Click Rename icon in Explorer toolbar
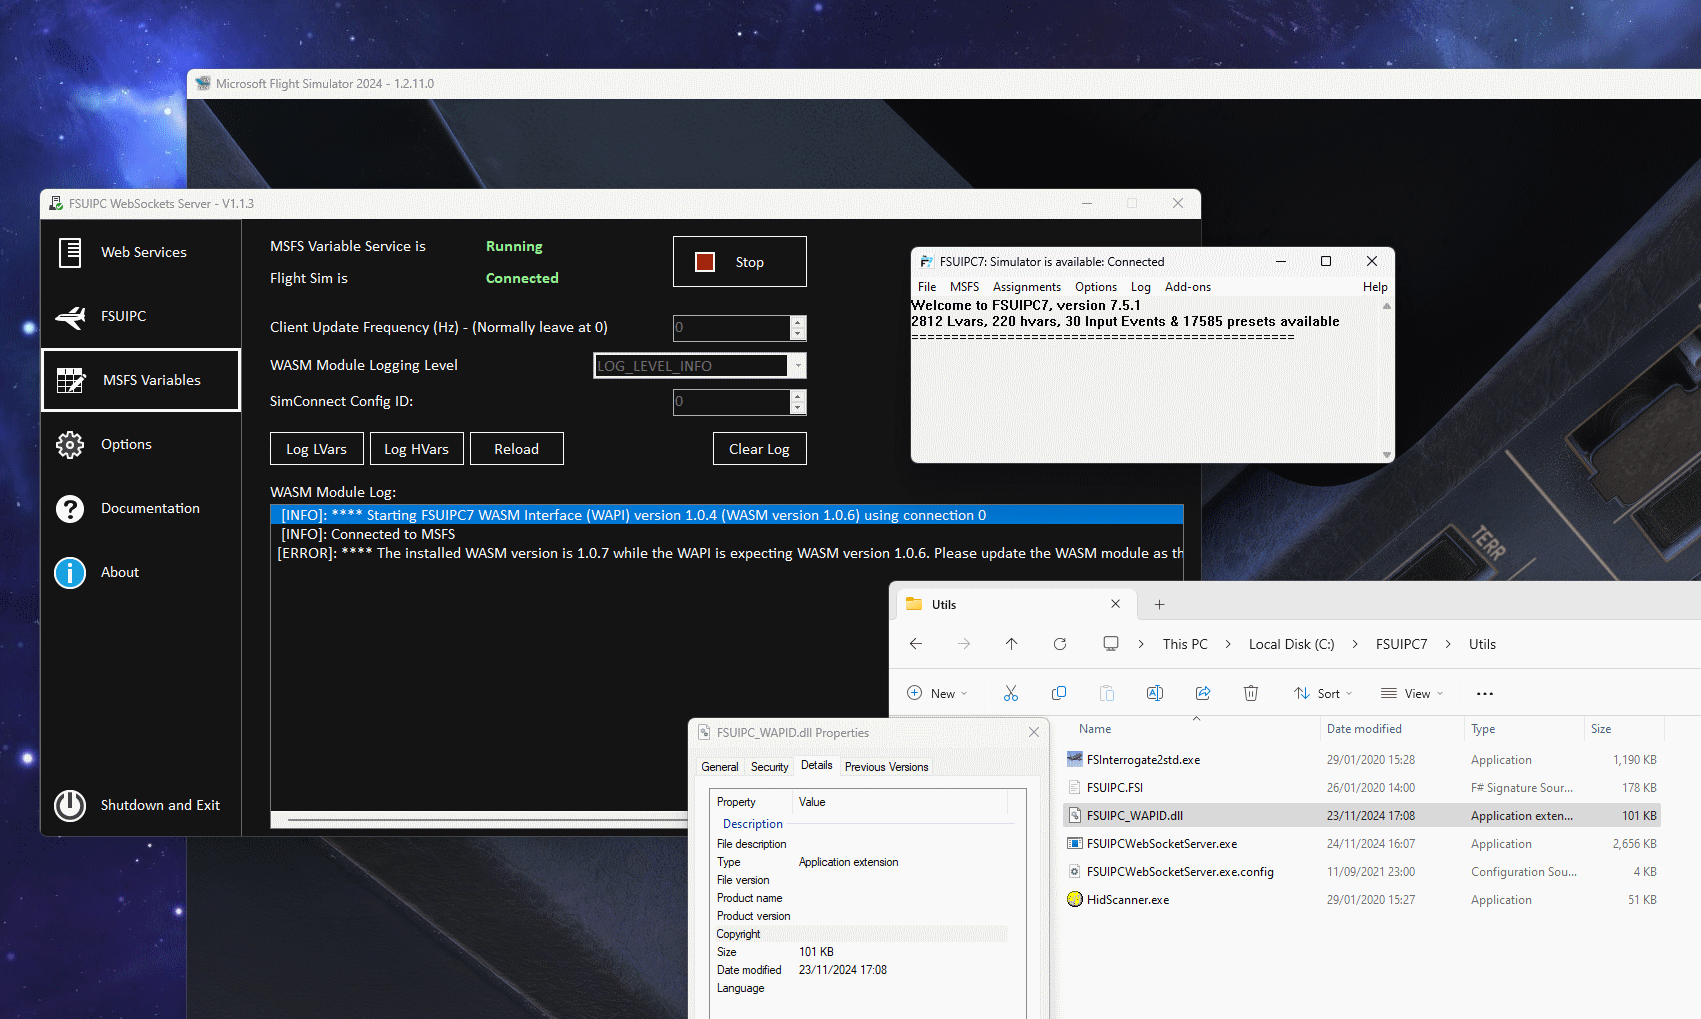This screenshot has height=1019, width=1701. click(x=1155, y=694)
